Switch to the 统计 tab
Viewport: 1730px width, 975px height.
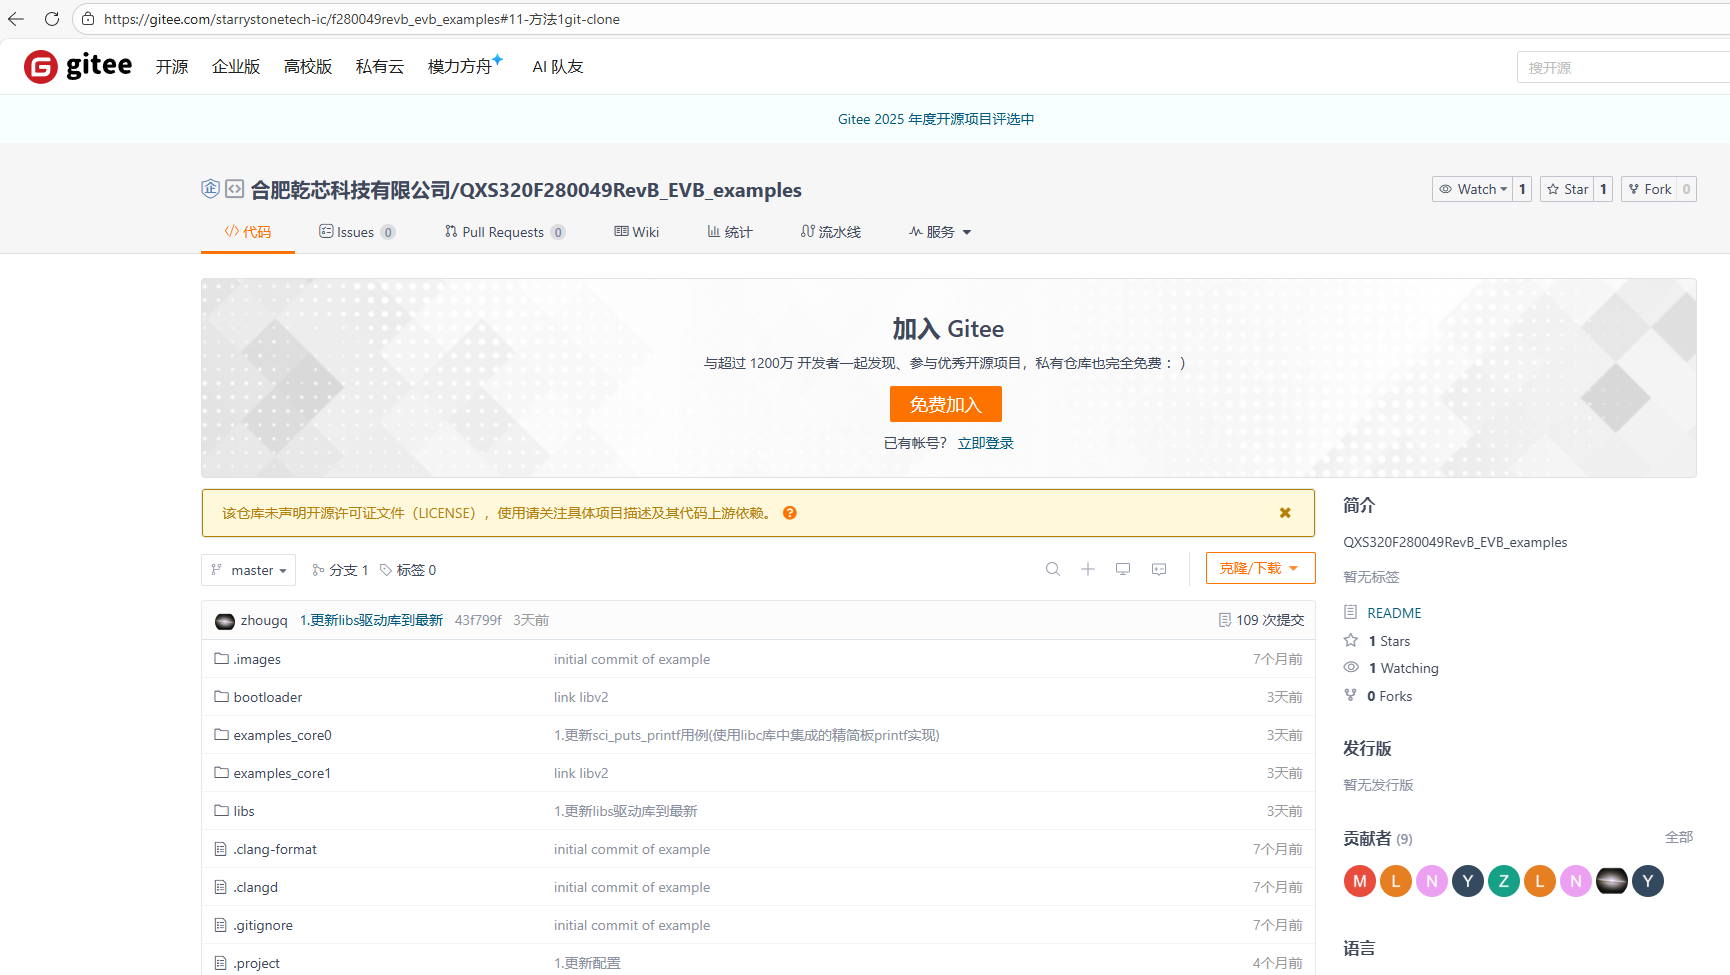point(730,232)
